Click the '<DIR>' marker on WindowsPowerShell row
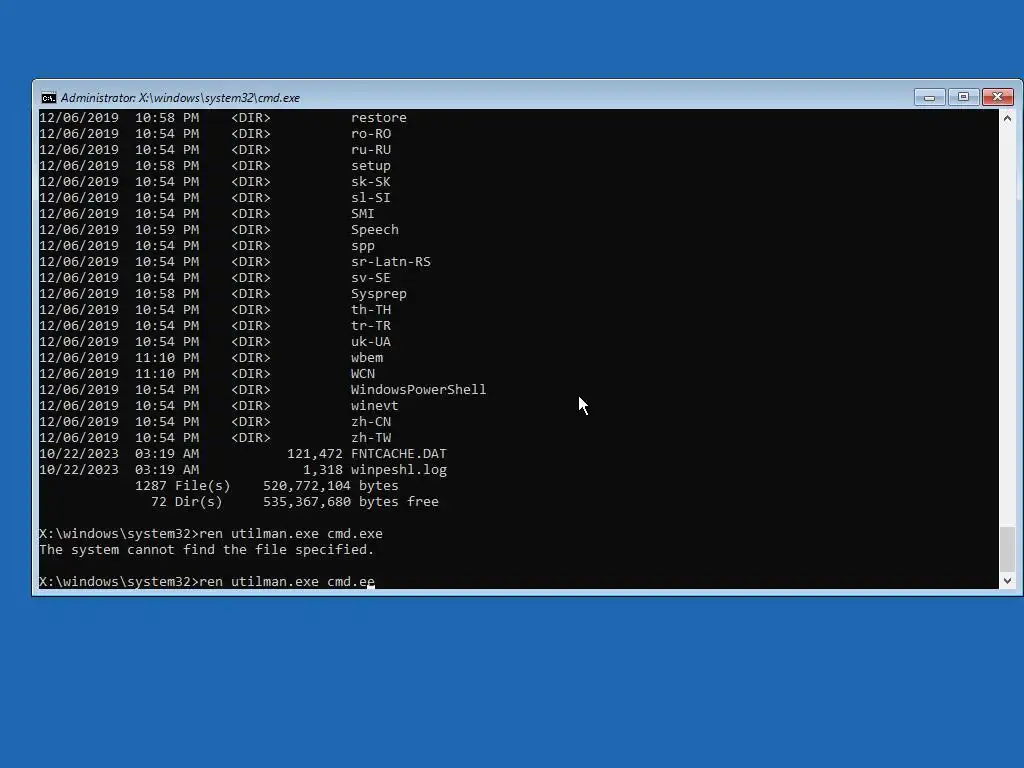 251,389
